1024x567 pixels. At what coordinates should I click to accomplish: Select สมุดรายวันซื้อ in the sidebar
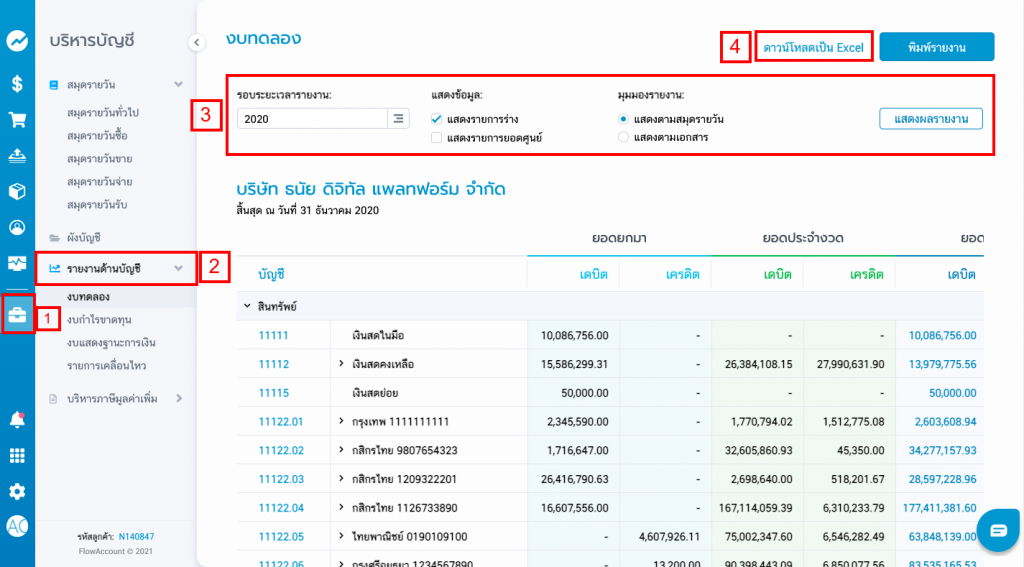(97, 135)
